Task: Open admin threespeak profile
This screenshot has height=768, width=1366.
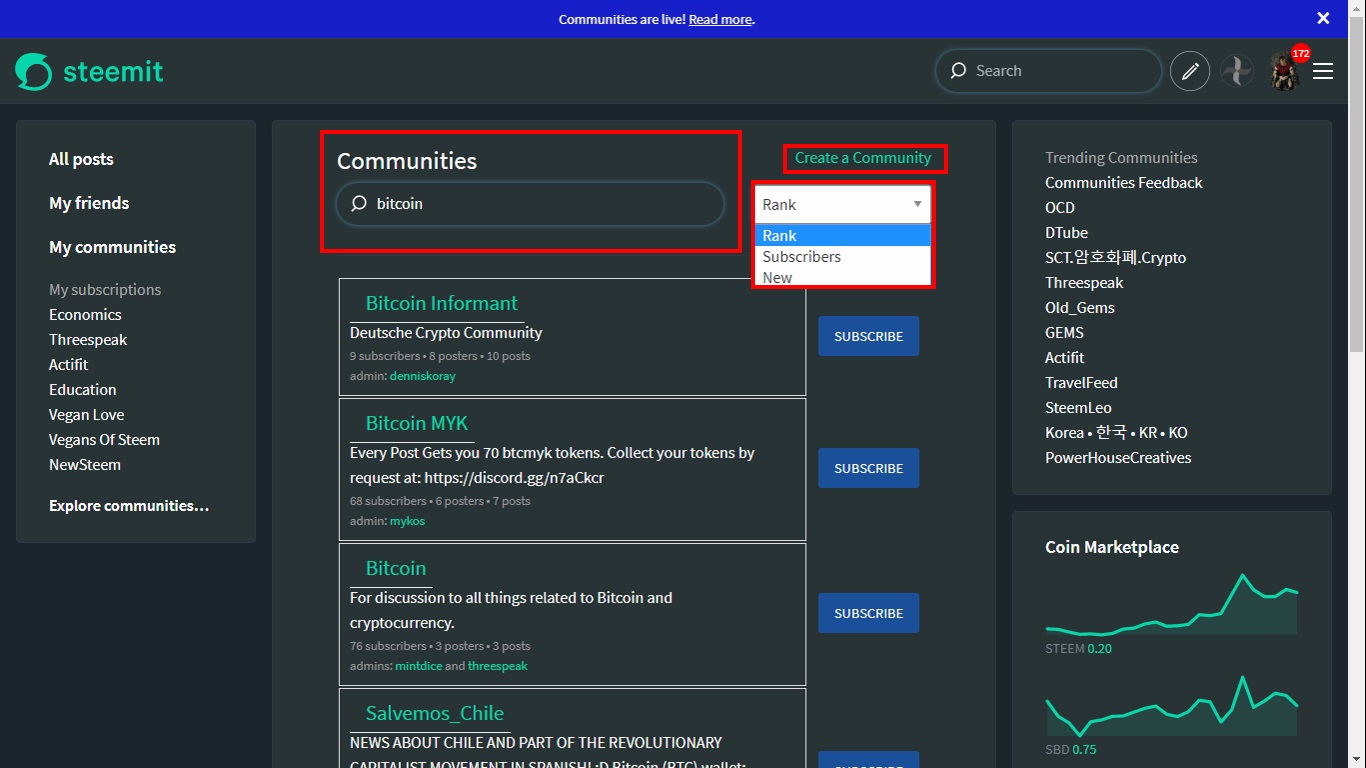Action: (x=497, y=666)
